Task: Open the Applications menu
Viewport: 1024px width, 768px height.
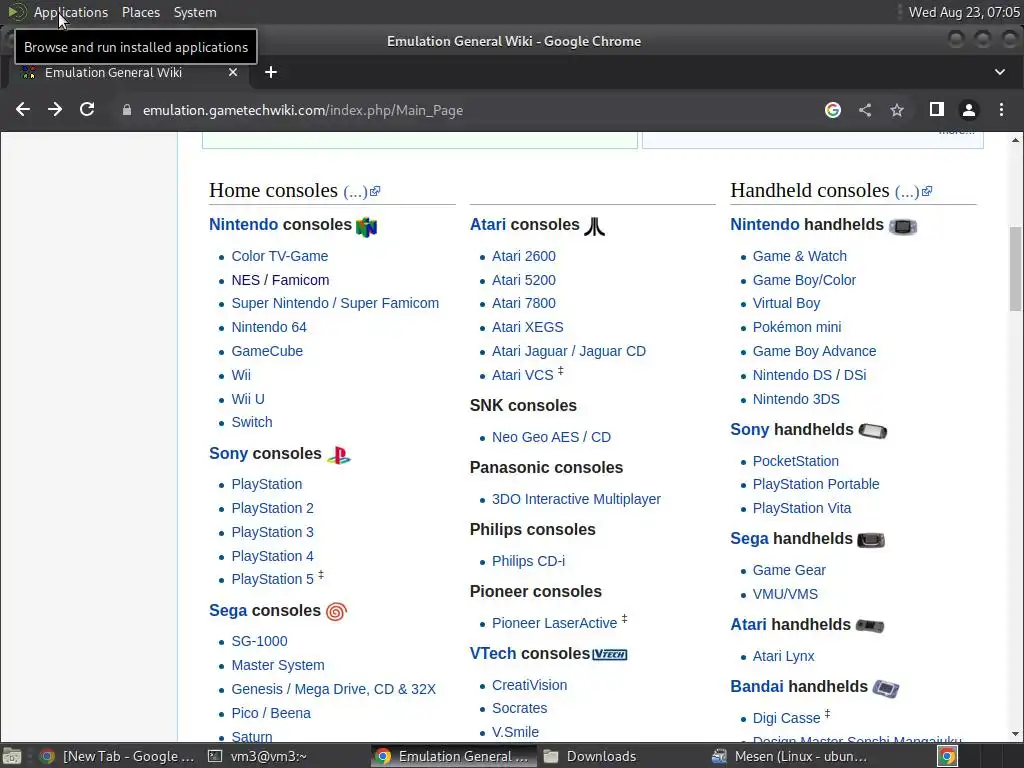Action: 71,12
